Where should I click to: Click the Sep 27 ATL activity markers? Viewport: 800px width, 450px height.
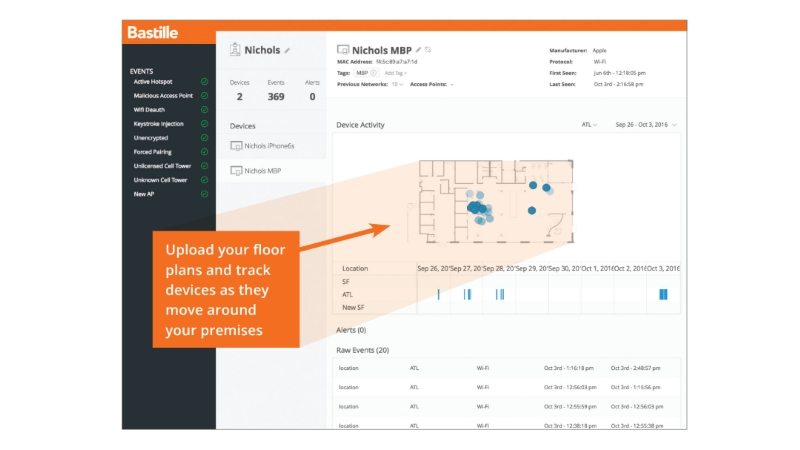[467, 294]
